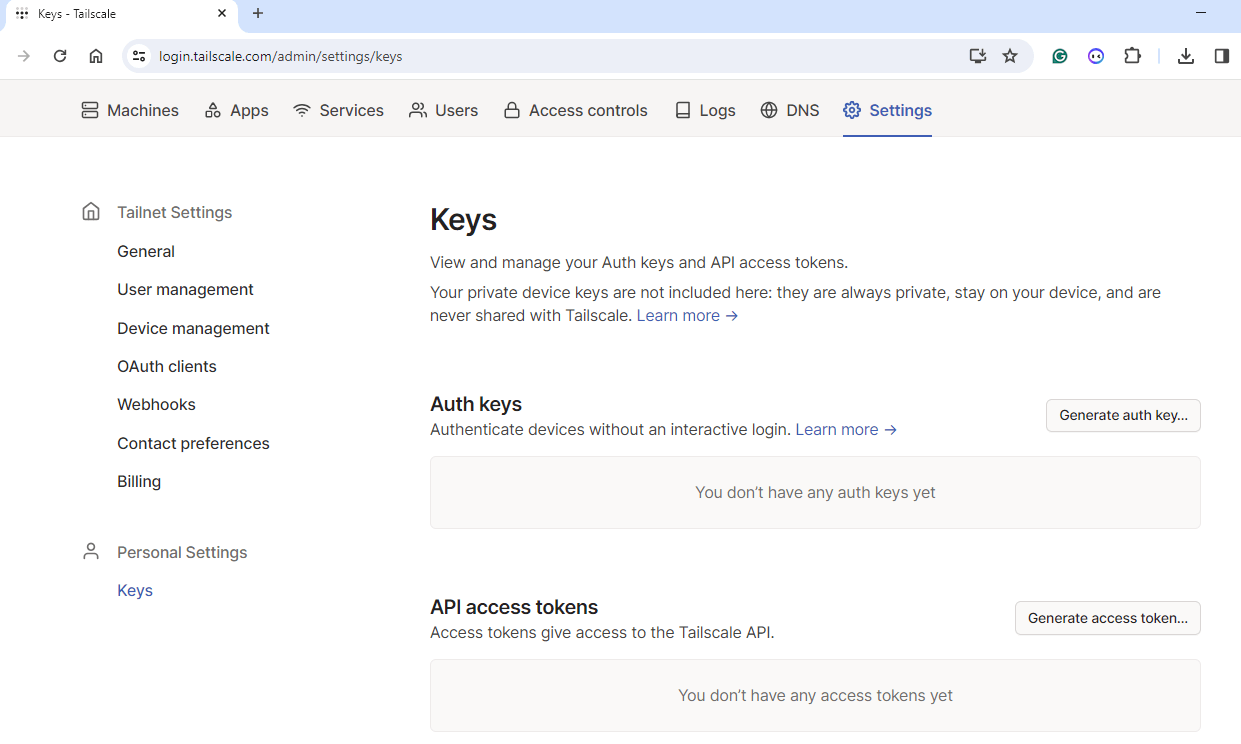Toggle the browser side panel icon
This screenshot has width=1241, height=744.
[x=1222, y=56]
